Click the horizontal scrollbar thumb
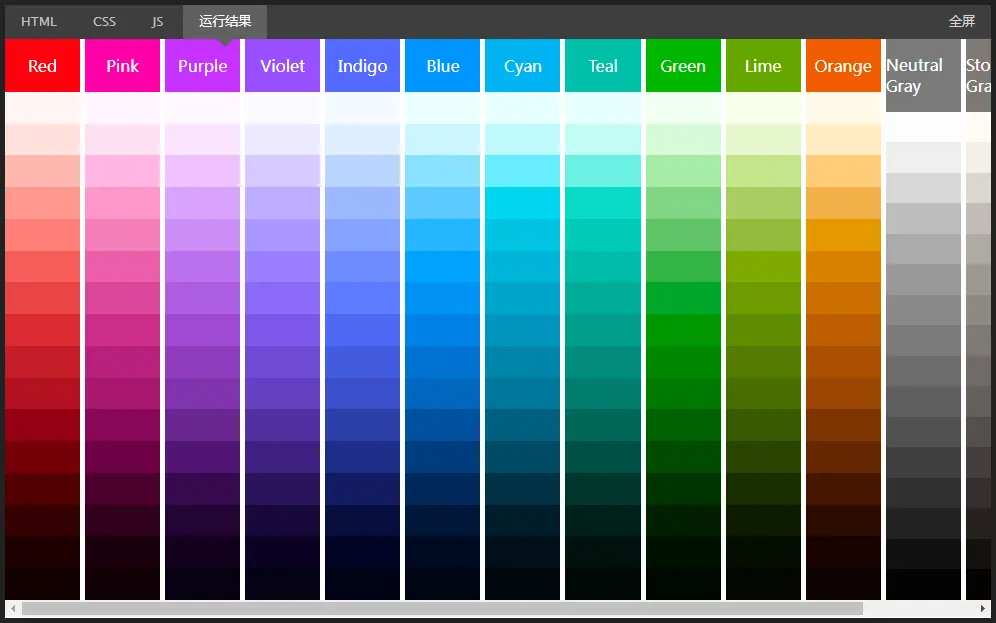Viewport: 996px width, 623px height. click(441, 608)
